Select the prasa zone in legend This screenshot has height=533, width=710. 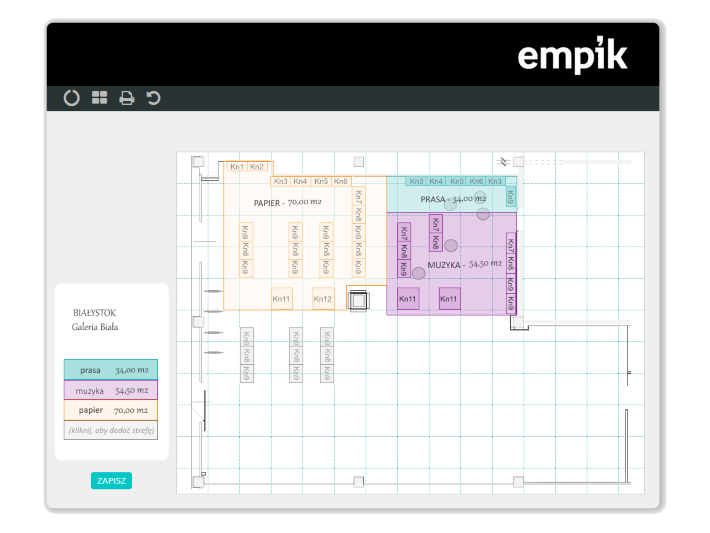[x=111, y=370]
